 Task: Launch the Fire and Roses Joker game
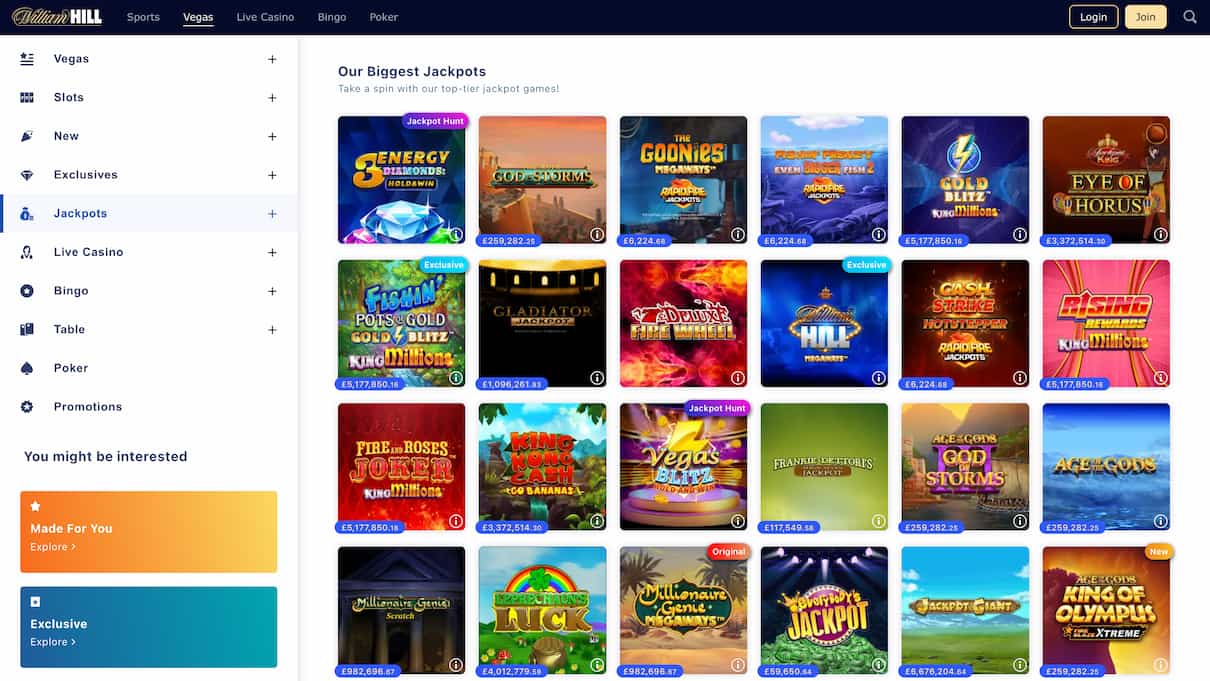click(401, 467)
